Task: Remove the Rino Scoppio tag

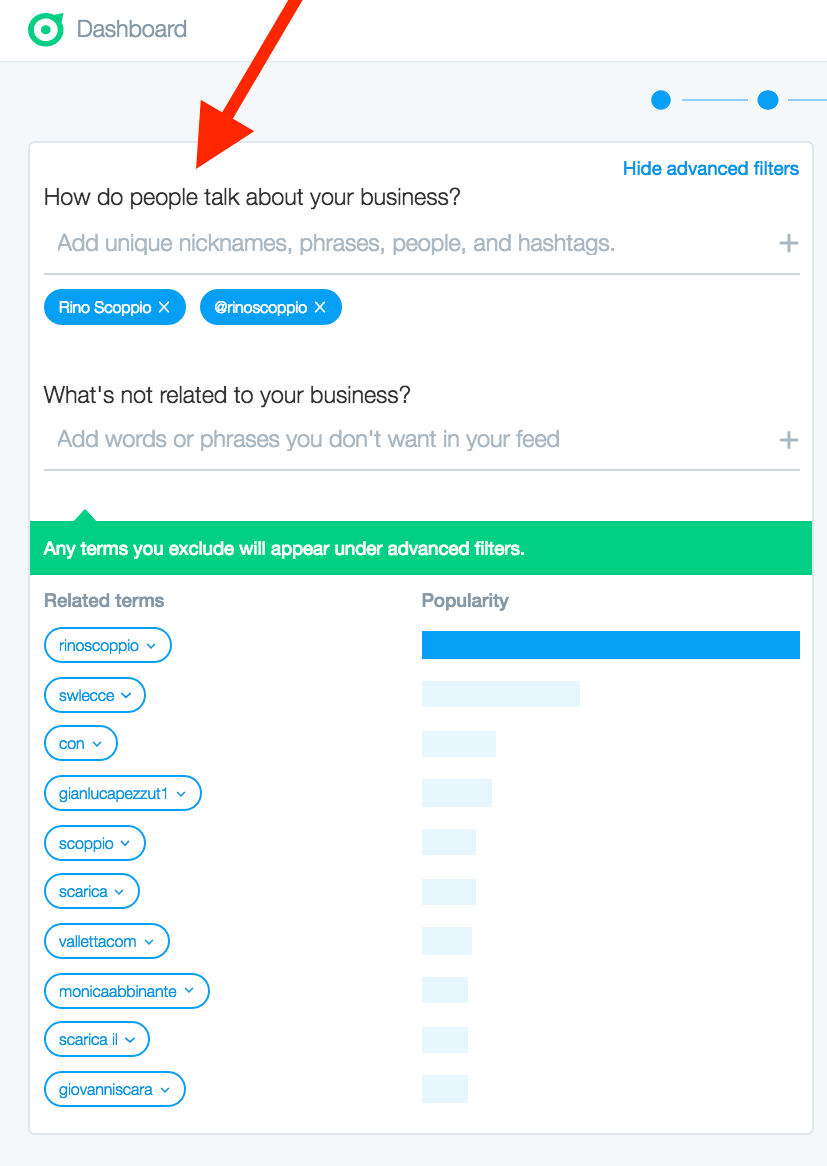Action: 165,308
